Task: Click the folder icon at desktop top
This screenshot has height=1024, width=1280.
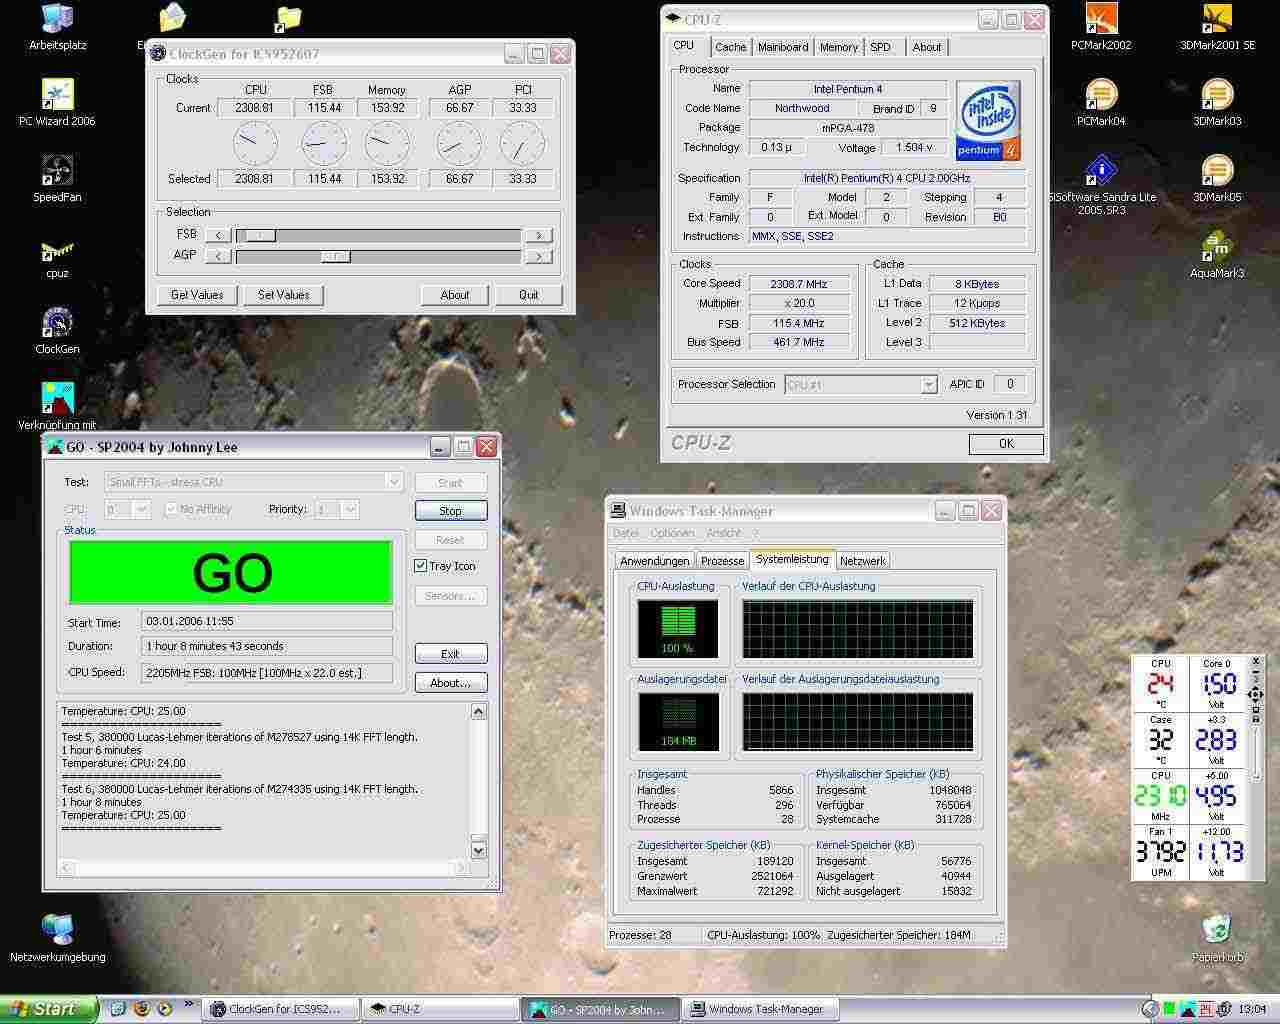Action: pyautogui.click(x=288, y=18)
